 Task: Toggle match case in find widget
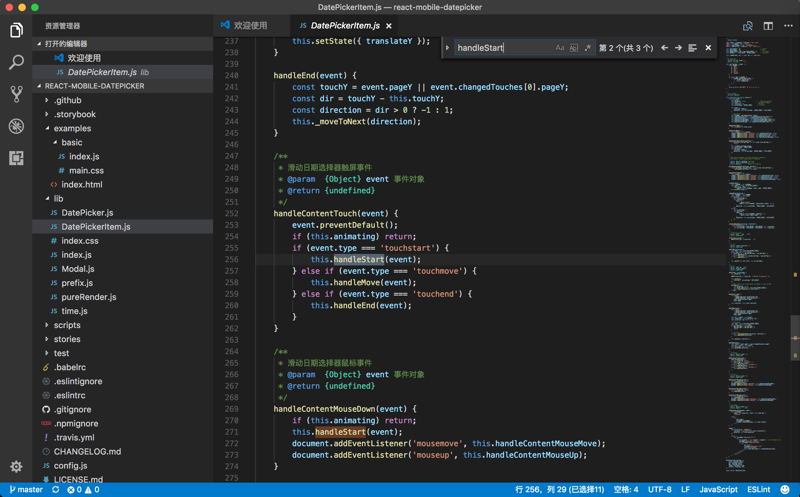tap(560, 48)
